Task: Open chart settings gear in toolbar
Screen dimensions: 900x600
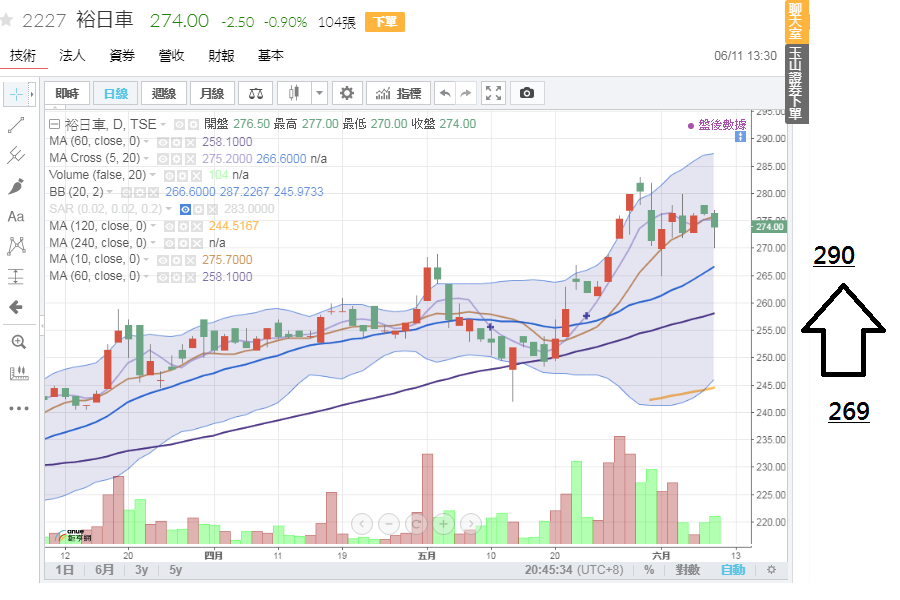Action: coord(347,93)
